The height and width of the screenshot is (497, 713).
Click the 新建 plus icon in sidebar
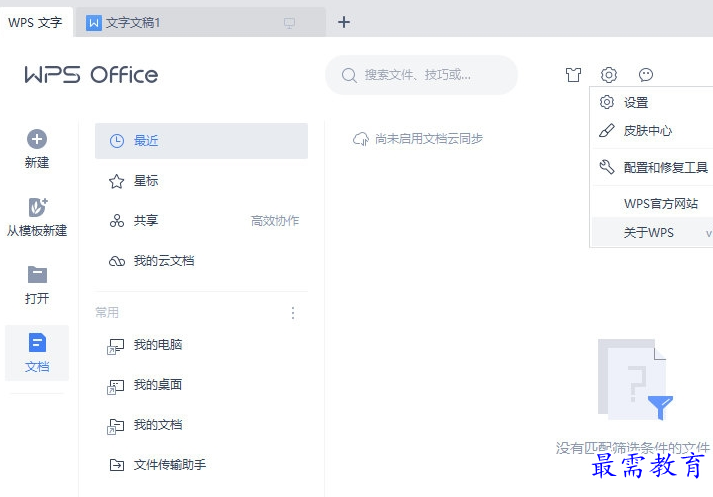coord(37,139)
